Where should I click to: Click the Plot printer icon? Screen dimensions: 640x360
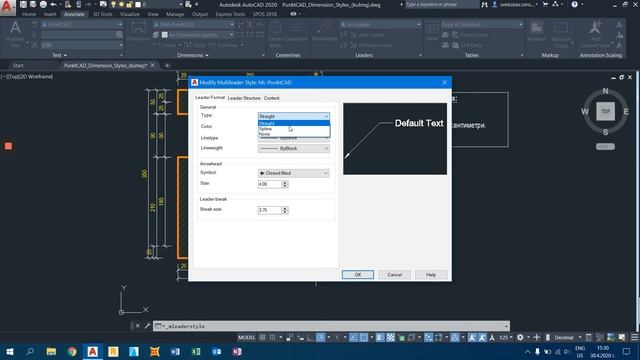point(43,4)
